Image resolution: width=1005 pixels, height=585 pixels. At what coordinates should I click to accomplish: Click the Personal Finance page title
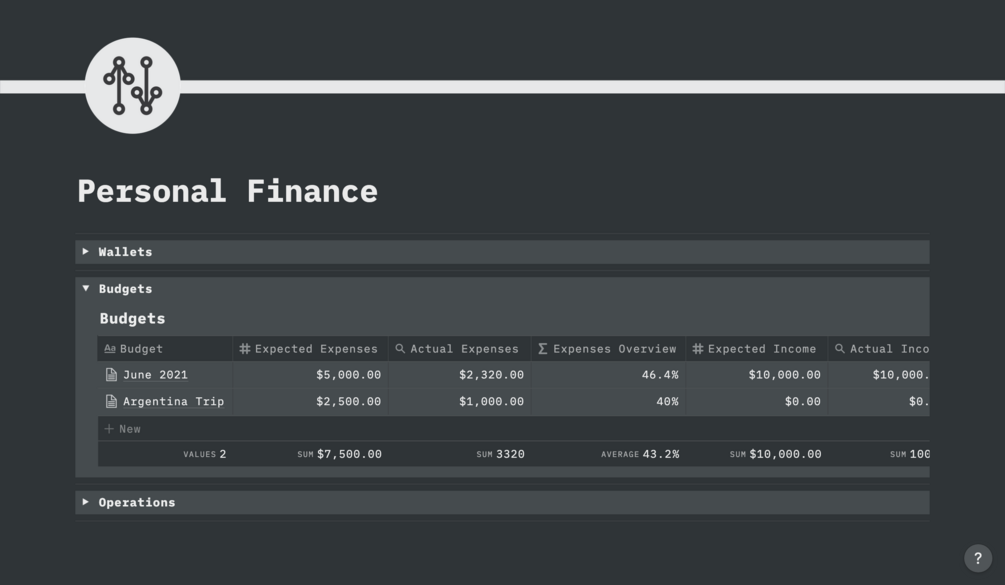point(228,191)
